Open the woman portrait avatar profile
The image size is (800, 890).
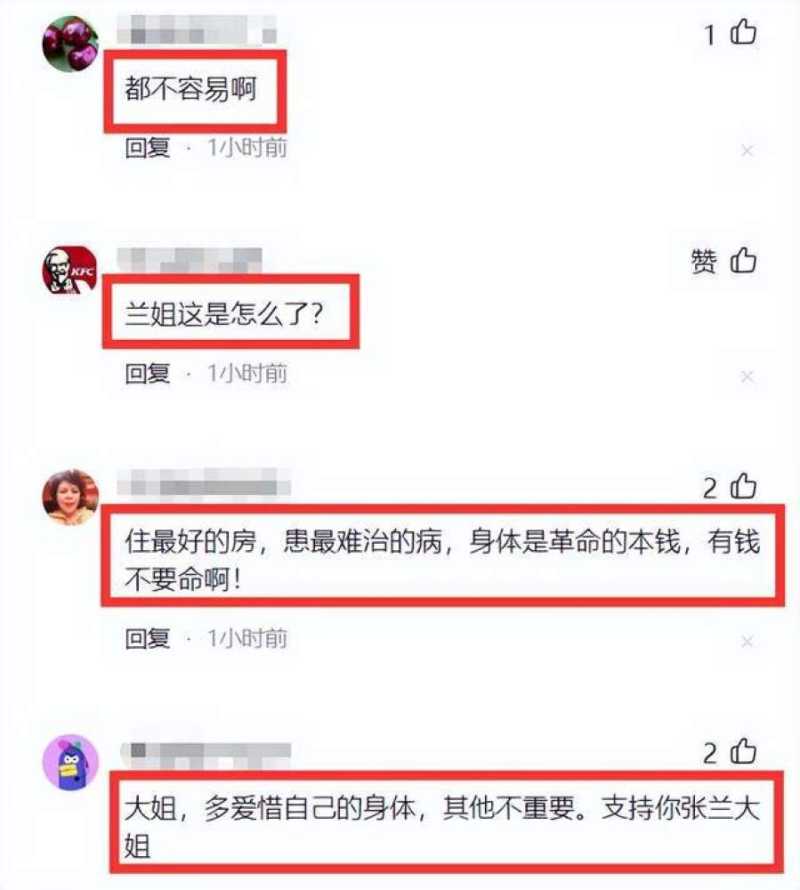(x=71, y=497)
